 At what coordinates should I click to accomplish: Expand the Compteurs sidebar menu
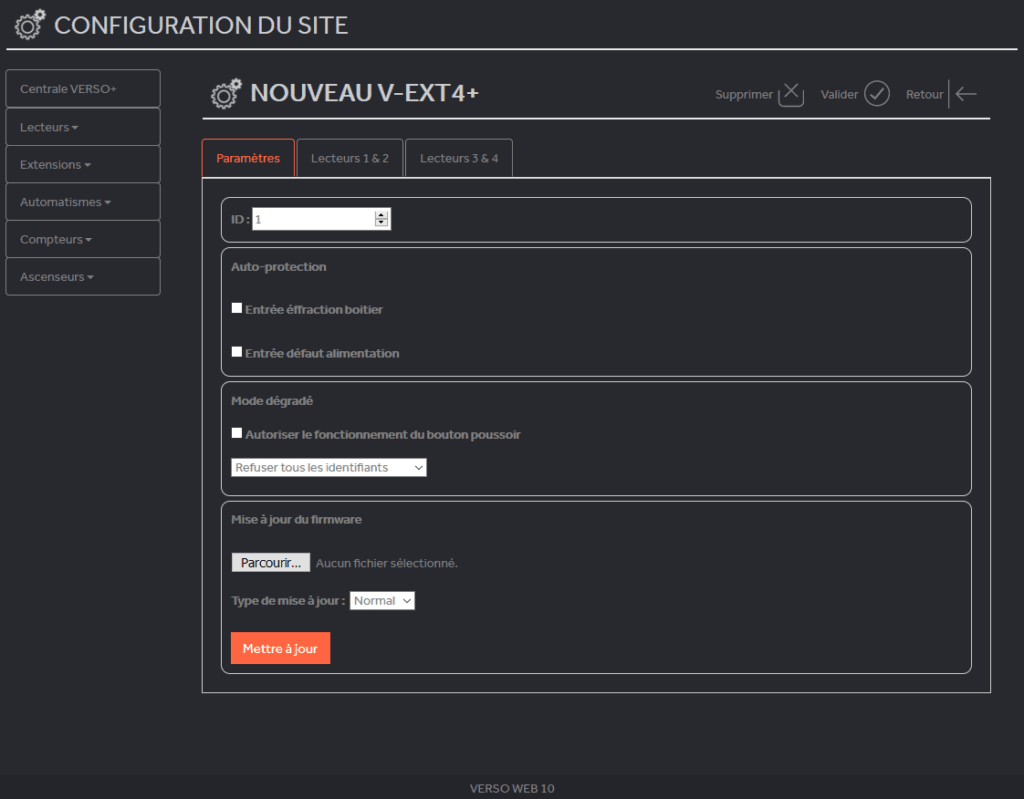(x=83, y=239)
